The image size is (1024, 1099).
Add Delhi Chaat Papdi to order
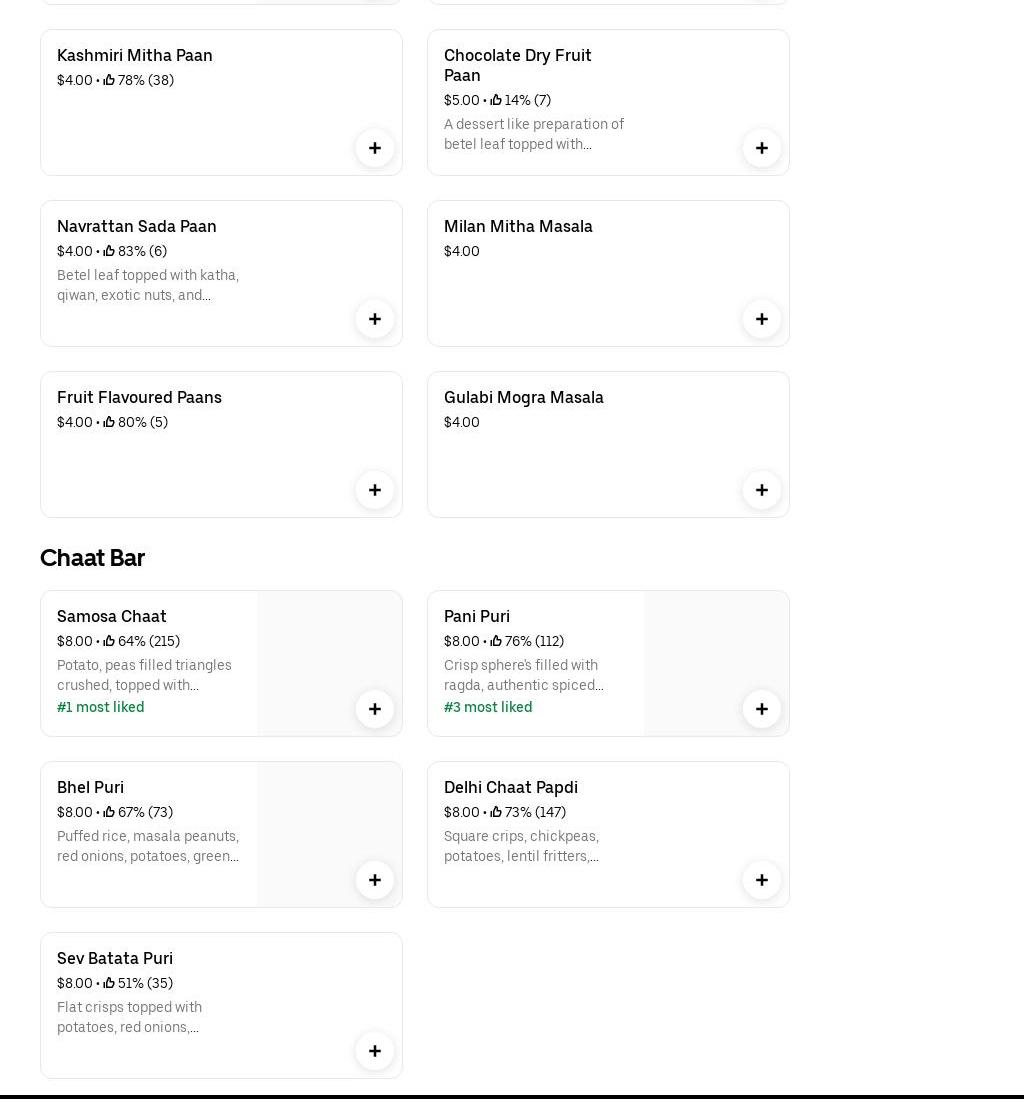pos(761,880)
